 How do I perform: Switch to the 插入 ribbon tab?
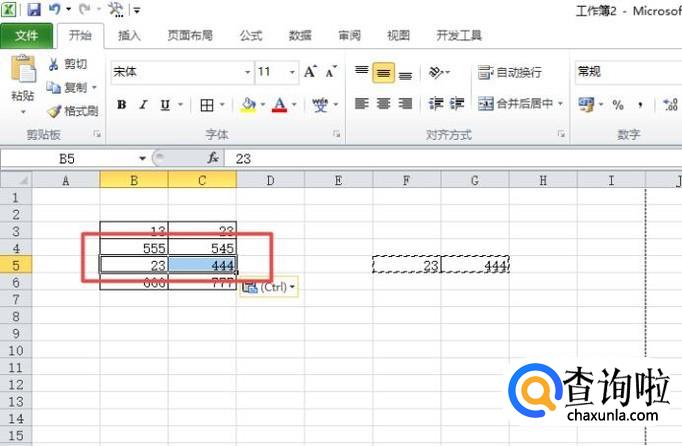click(x=129, y=35)
